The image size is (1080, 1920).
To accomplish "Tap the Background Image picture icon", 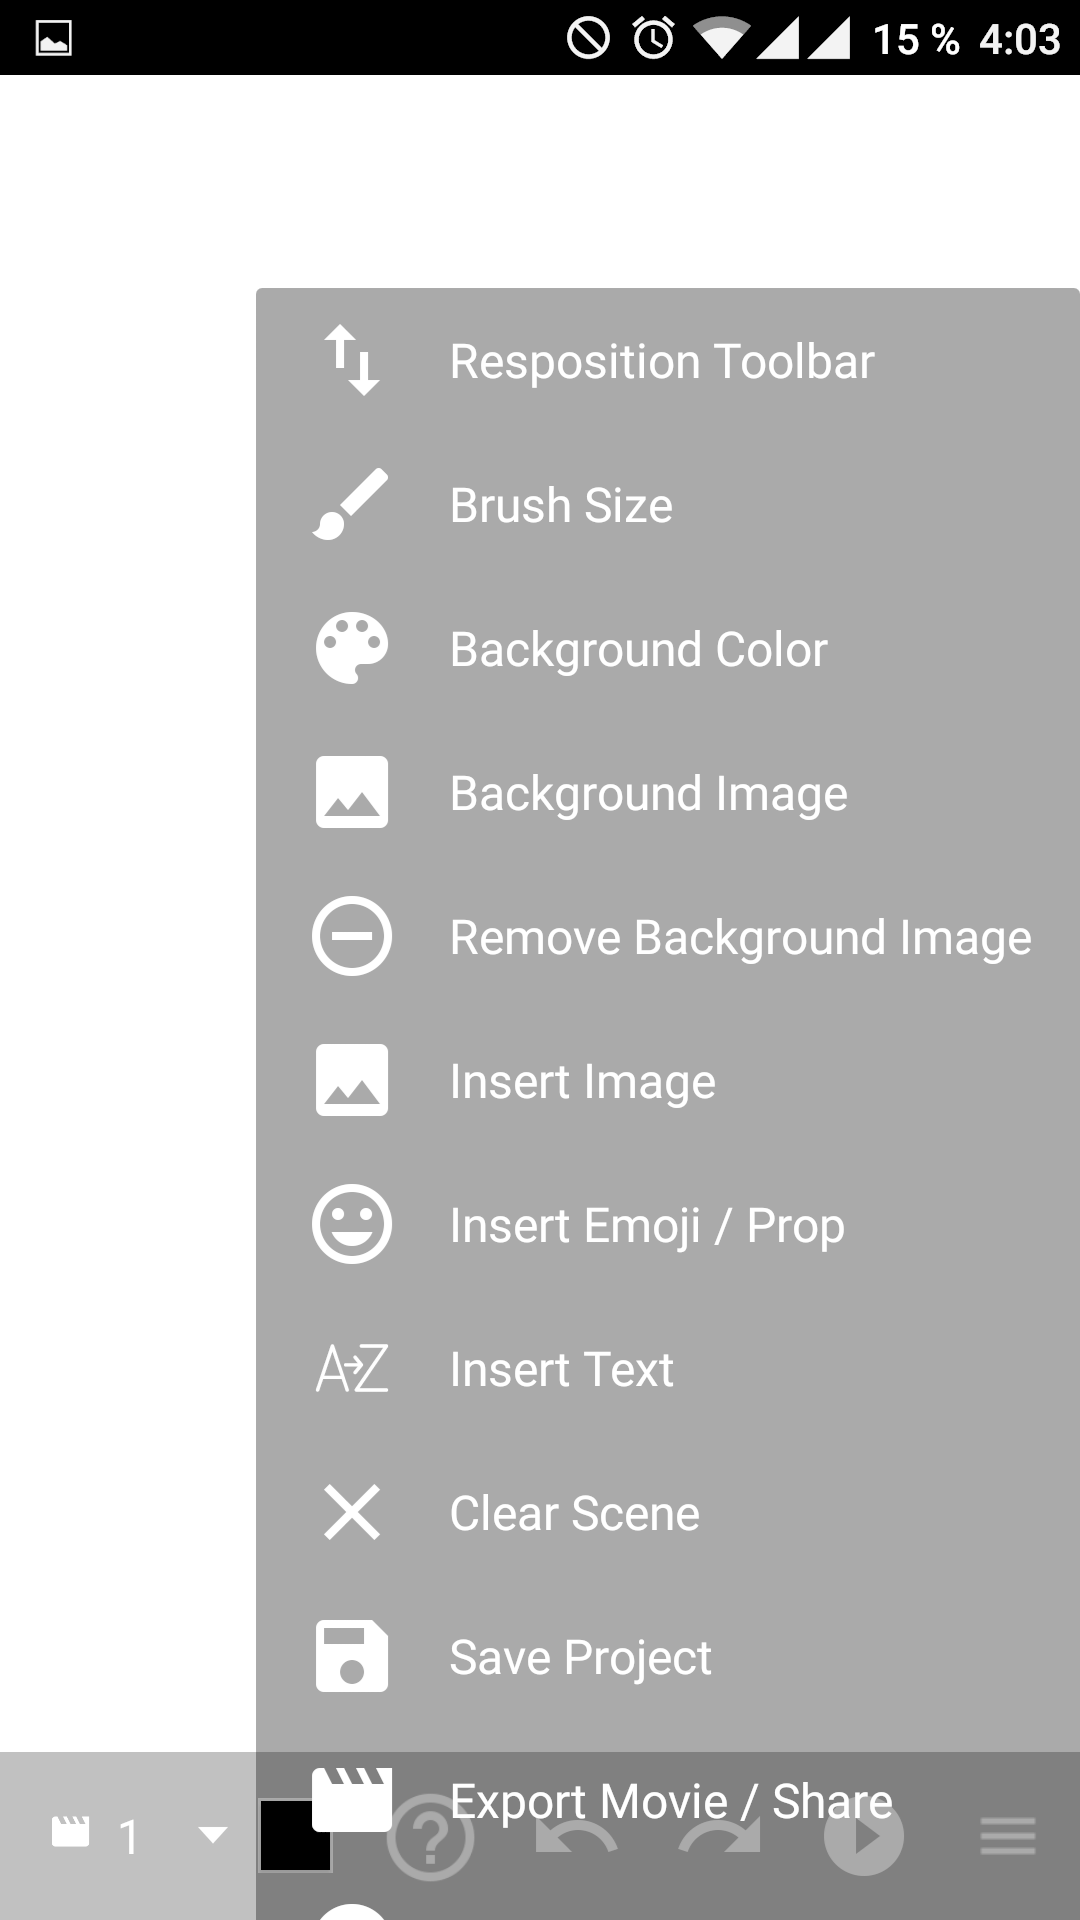I will coord(351,793).
